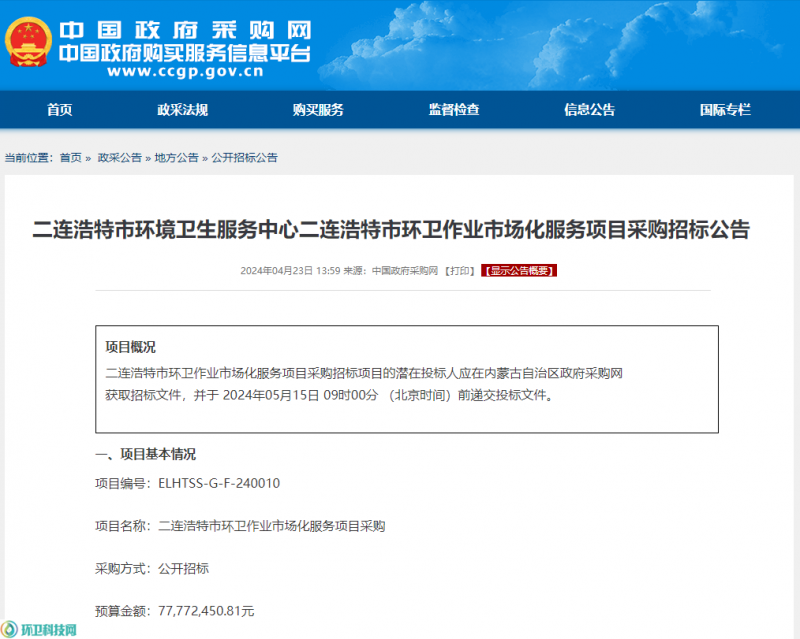Select the project name 二连浩特市环卫作业市场化服务项目采购
The image size is (800, 639).
(x=272, y=526)
